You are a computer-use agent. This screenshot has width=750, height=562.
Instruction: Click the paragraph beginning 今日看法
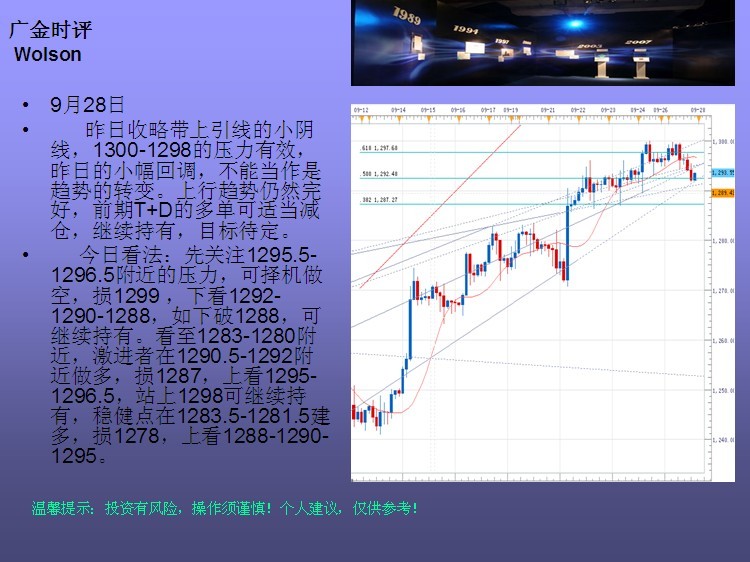[x=185, y=355]
